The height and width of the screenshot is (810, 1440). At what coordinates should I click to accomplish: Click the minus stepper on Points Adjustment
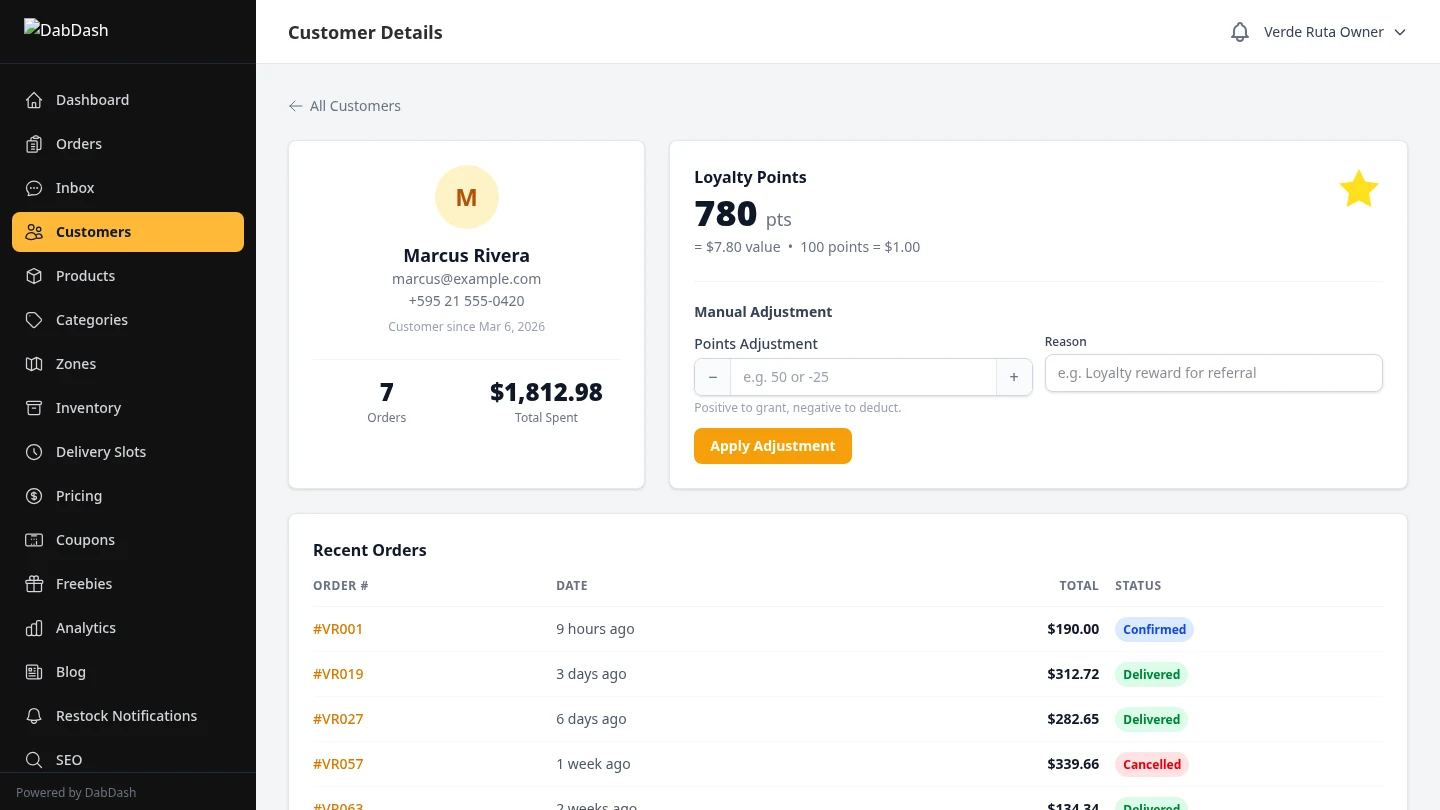coord(712,377)
